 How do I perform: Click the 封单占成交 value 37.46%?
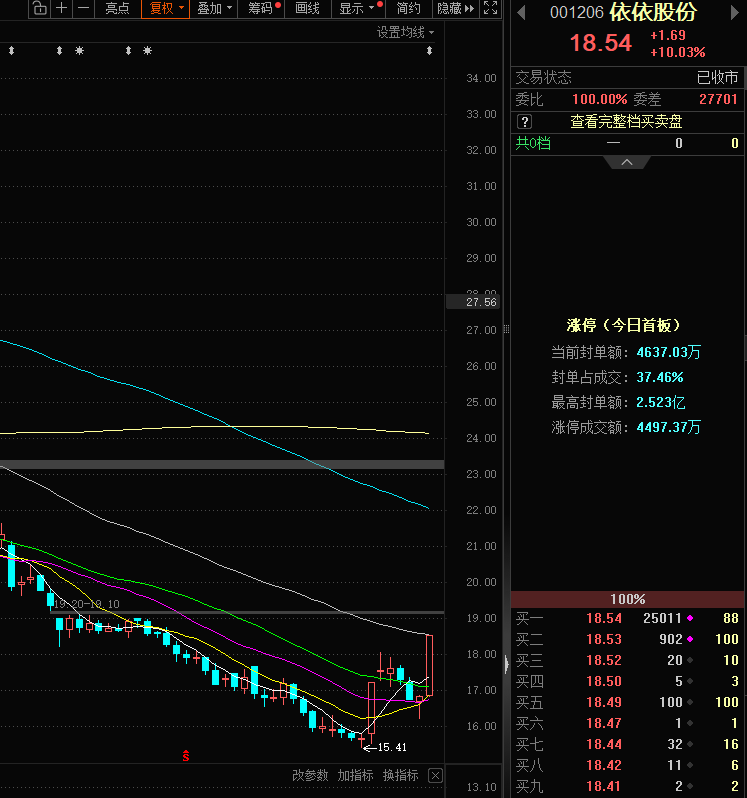coord(660,377)
